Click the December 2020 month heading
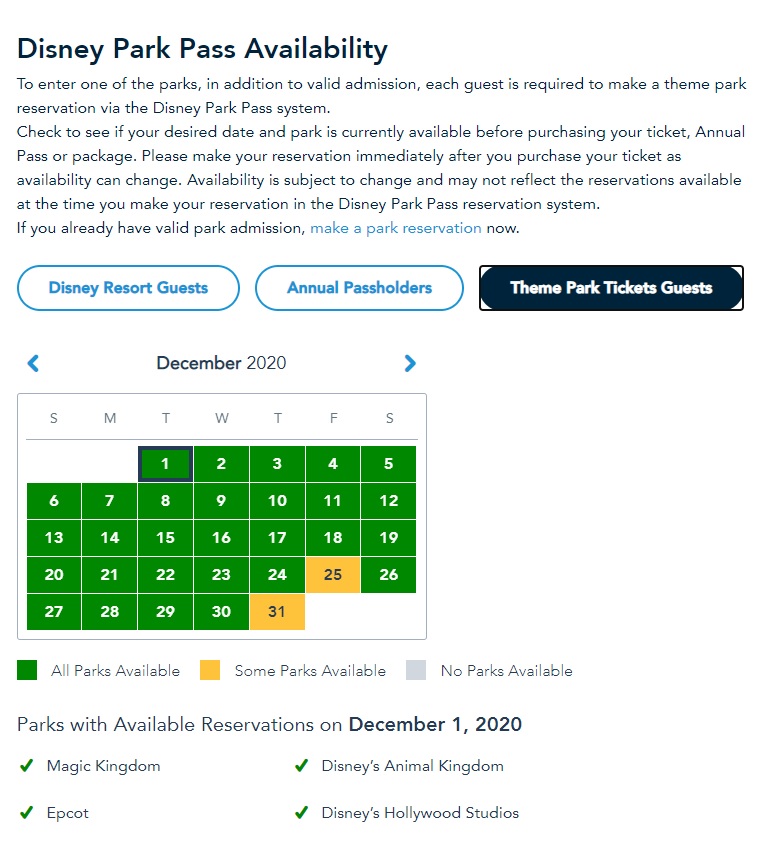This screenshot has height=851, width=771. [x=221, y=363]
